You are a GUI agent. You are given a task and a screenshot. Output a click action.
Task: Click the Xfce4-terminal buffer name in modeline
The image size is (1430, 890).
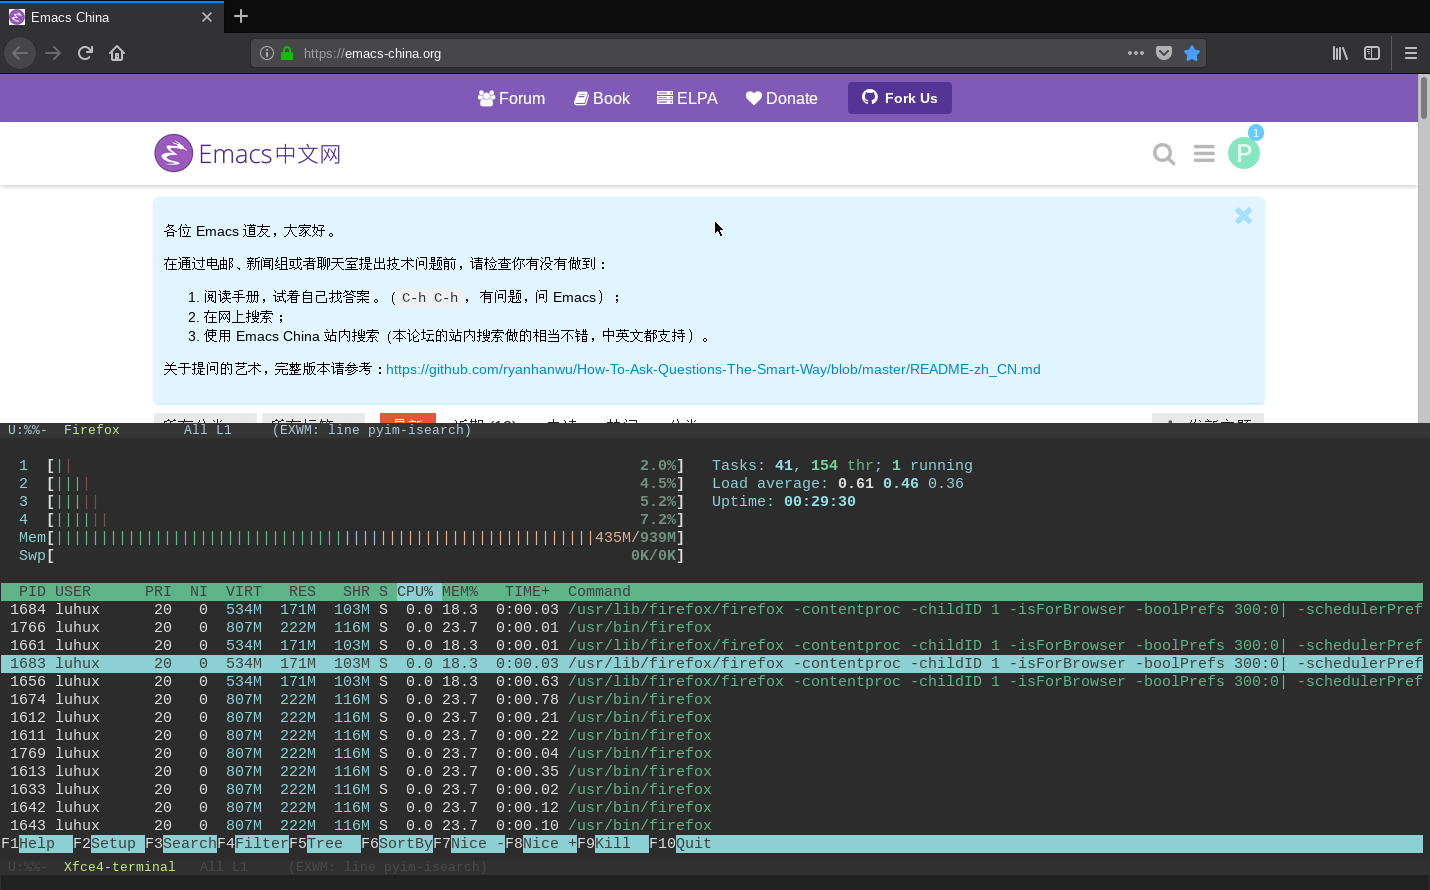(120, 867)
